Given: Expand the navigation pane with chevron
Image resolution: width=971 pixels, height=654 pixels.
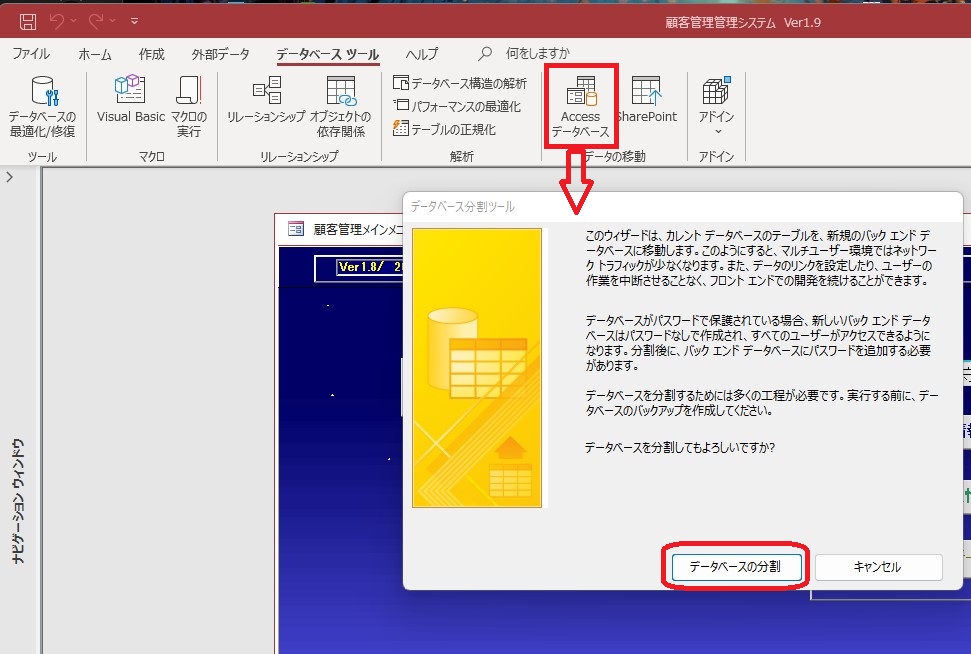Looking at the screenshot, I should 9,177.
